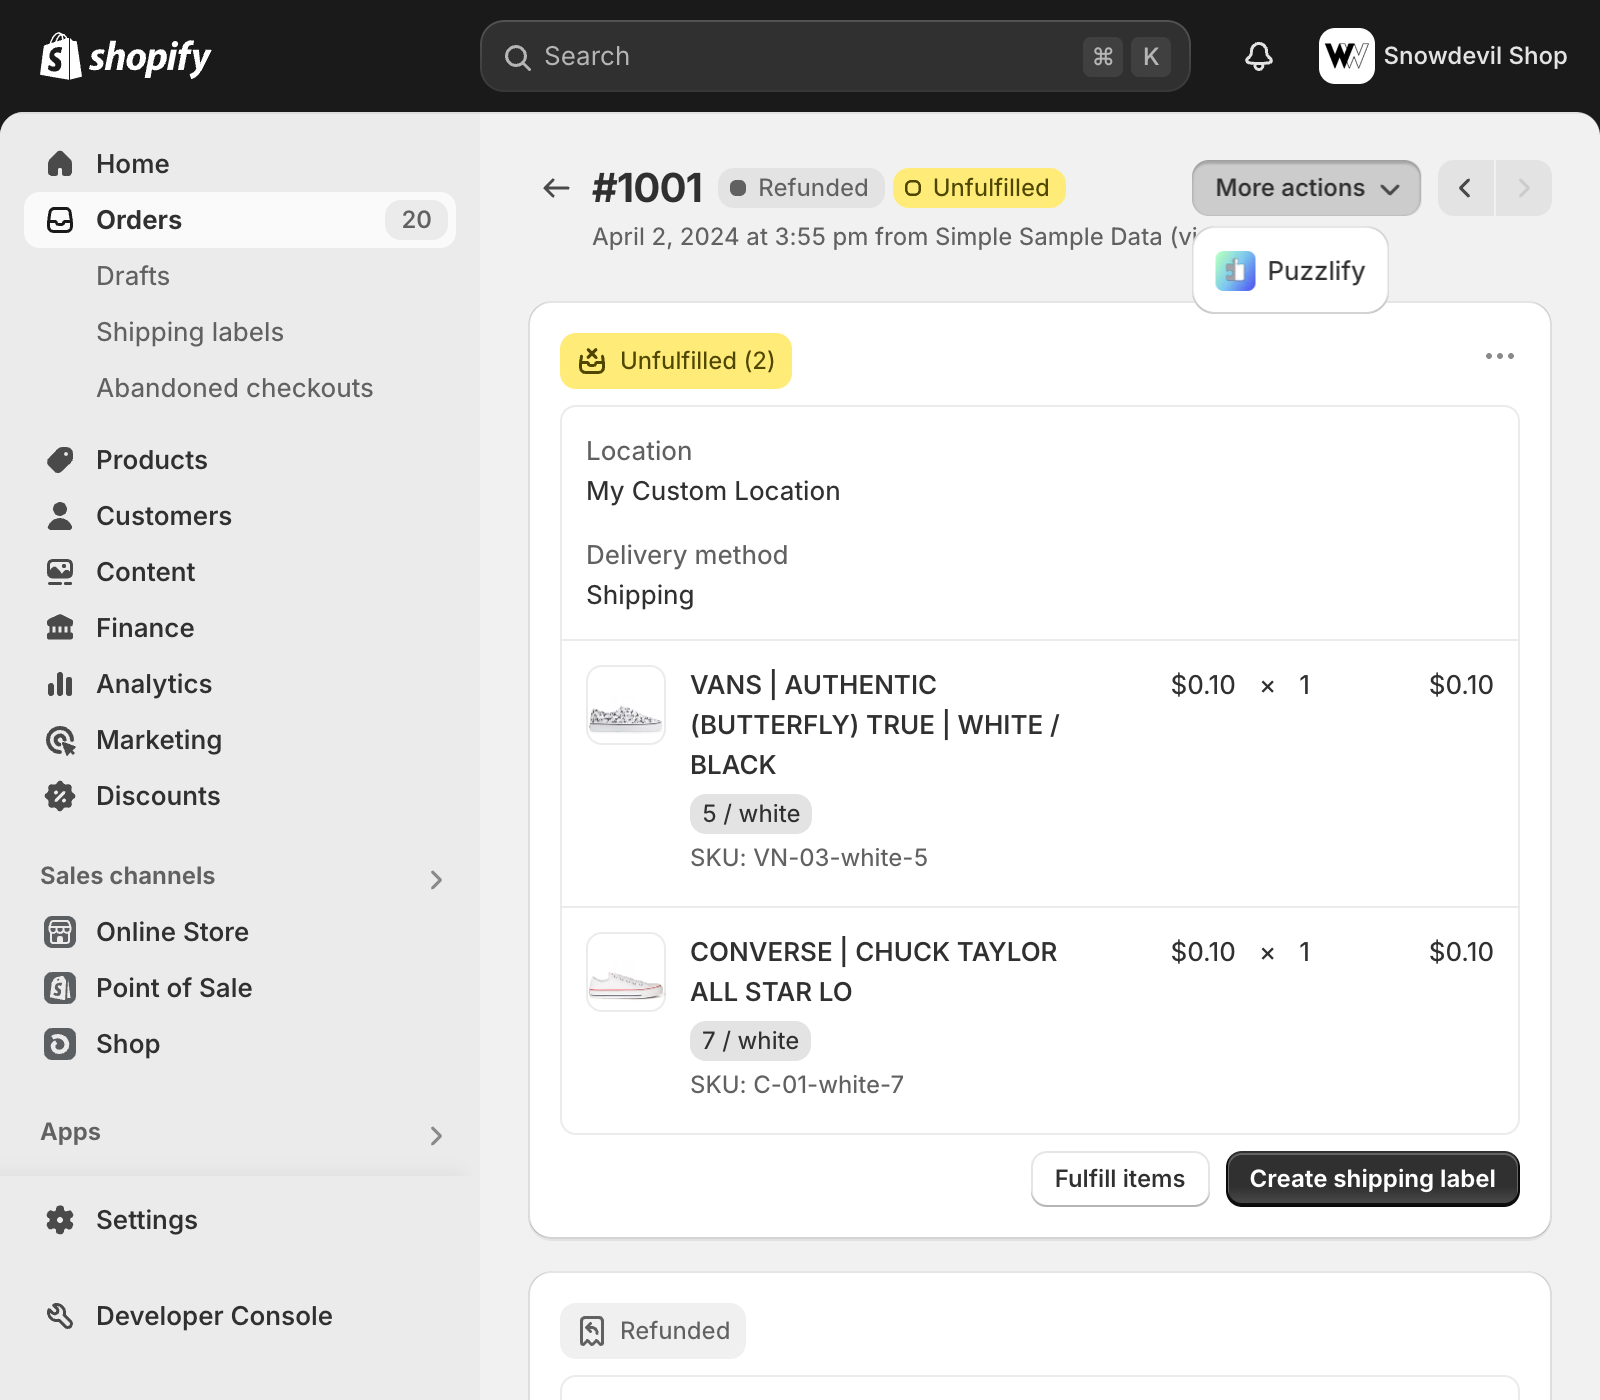Open the Vans sneaker product thumbnail
The height and width of the screenshot is (1400, 1600).
(x=626, y=705)
